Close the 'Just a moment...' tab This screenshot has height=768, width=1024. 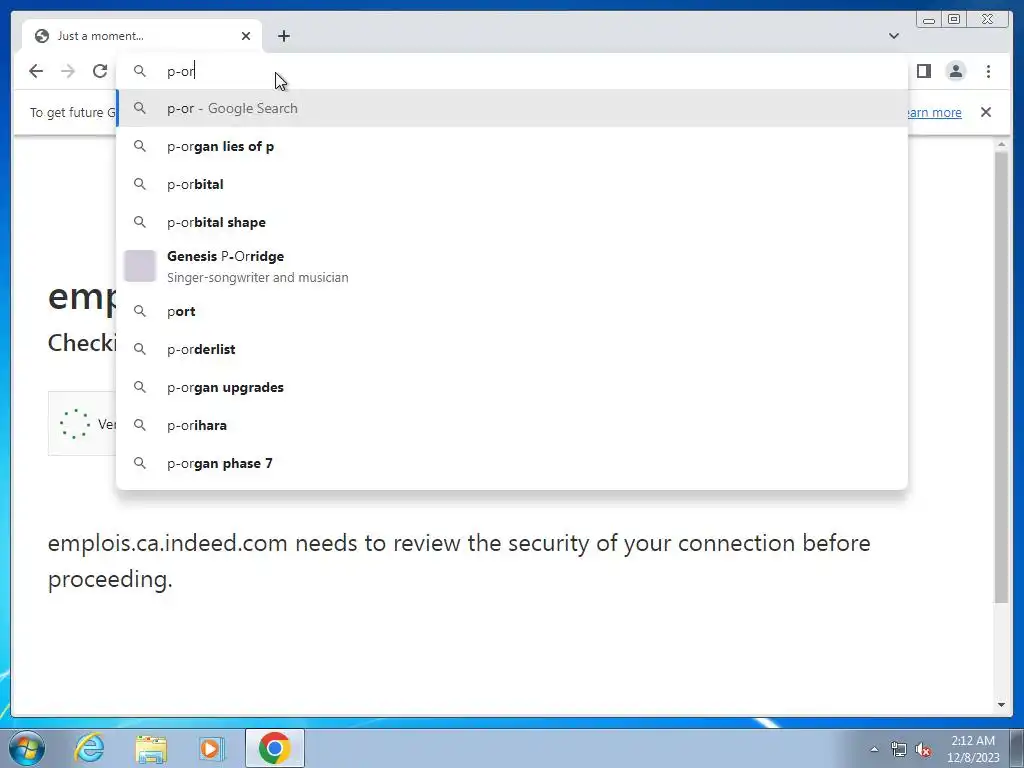246,36
